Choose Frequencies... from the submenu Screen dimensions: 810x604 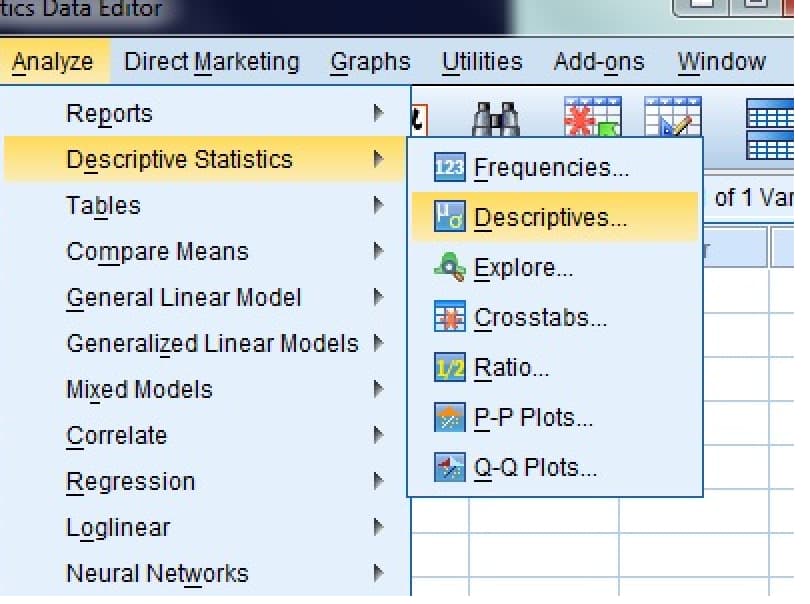tap(555, 167)
